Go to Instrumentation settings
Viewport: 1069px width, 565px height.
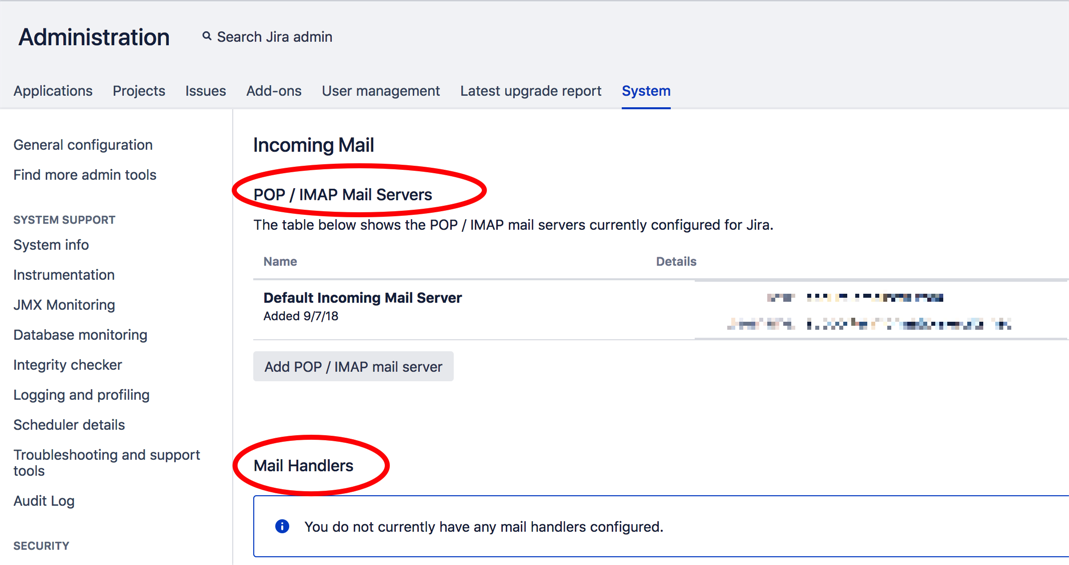click(64, 275)
